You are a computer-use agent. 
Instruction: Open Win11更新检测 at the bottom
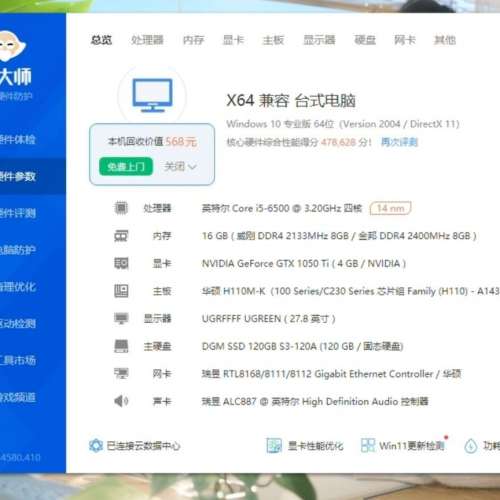[412, 446]
